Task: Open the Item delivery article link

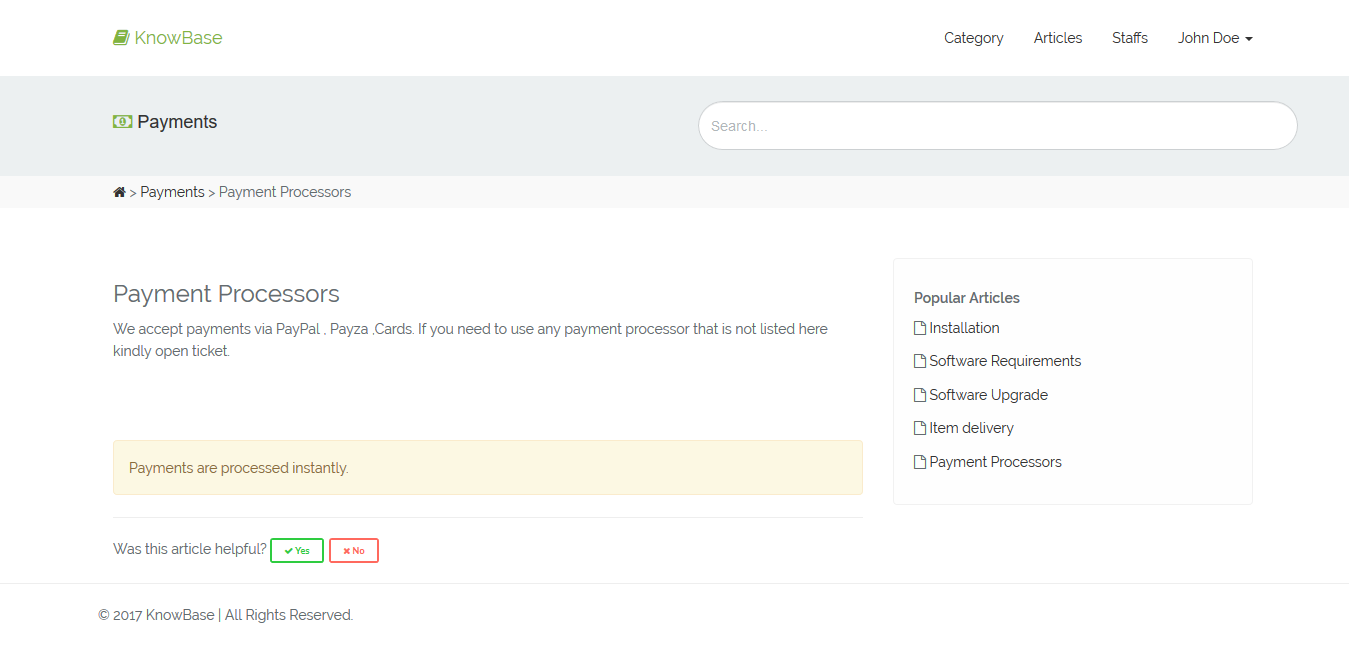Action: 971,428
